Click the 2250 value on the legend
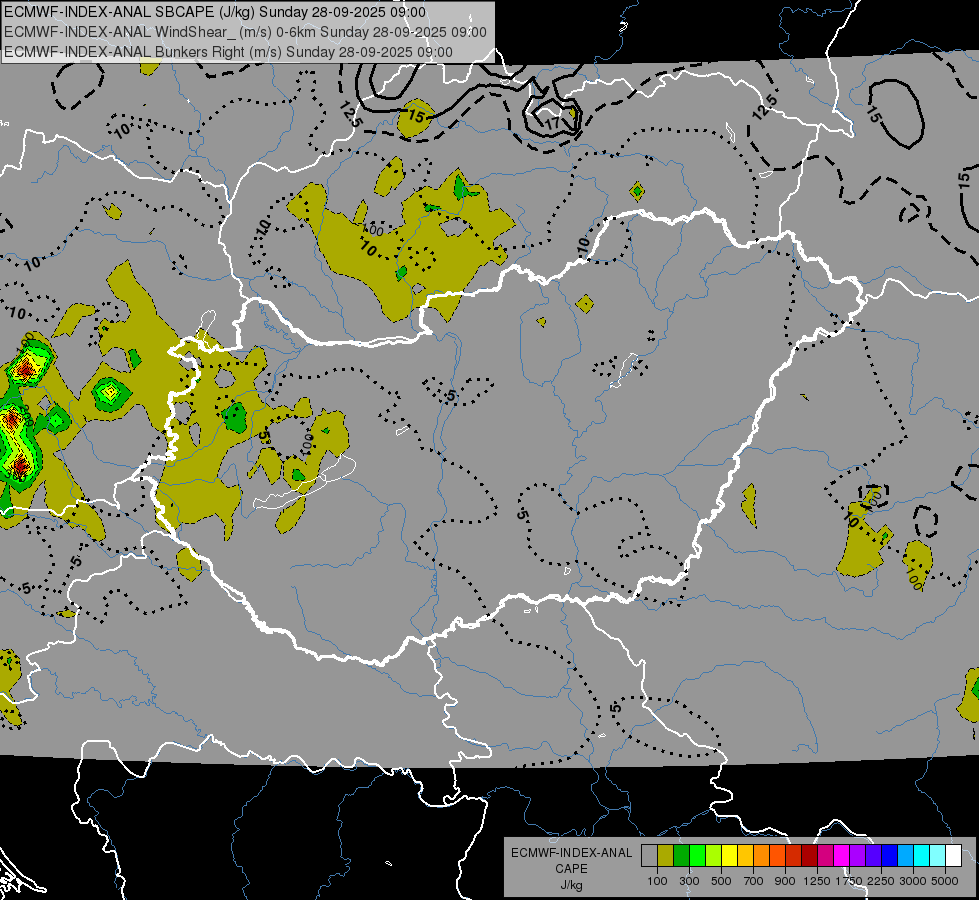Screen dimensions: 979x900 [x=880, y=881]
